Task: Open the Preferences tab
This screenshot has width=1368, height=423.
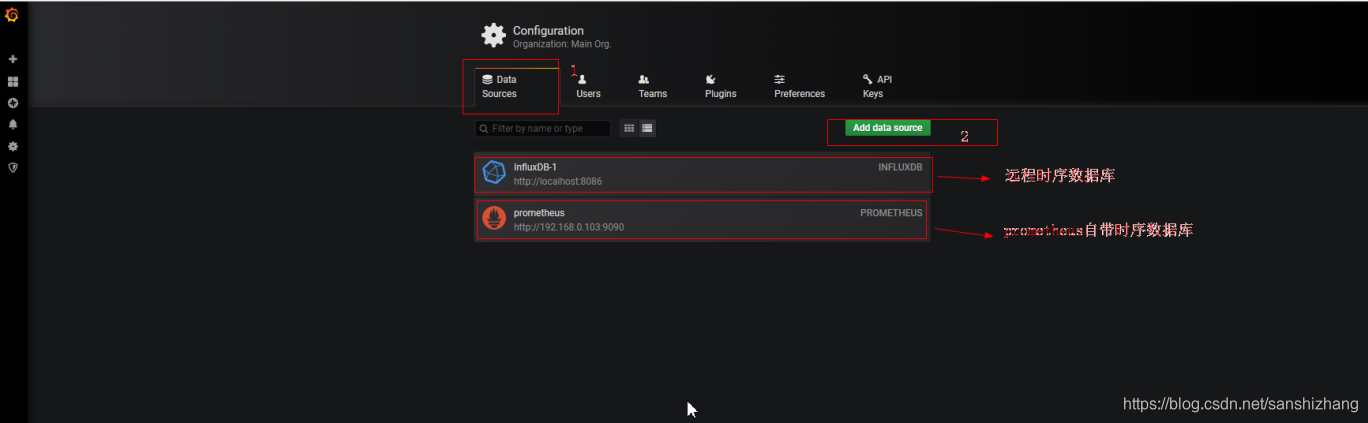Action: pyautogui.click(x=799, y=86)
